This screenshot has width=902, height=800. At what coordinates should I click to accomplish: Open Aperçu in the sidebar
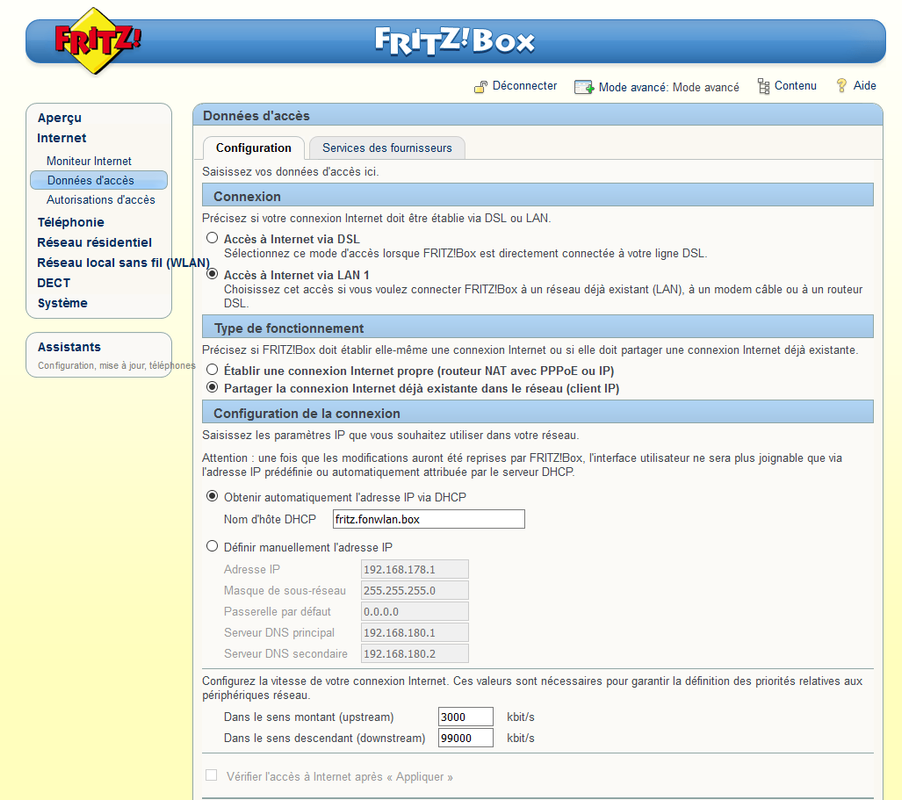[60, 118]
